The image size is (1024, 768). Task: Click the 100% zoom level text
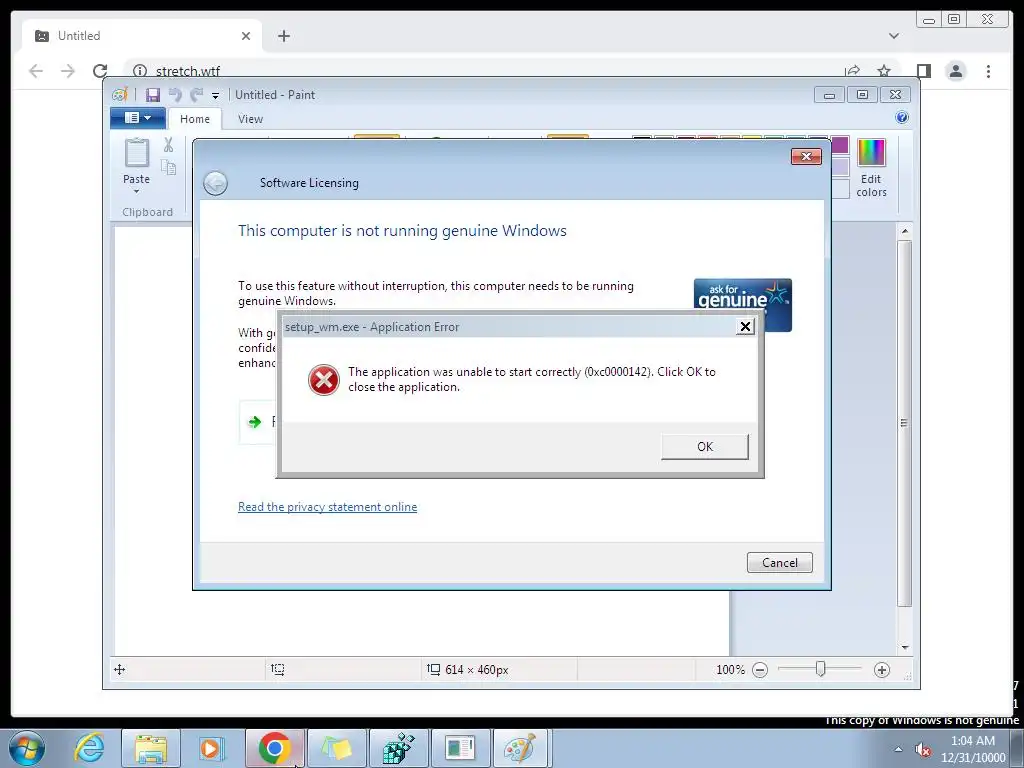tap(730, 670)
